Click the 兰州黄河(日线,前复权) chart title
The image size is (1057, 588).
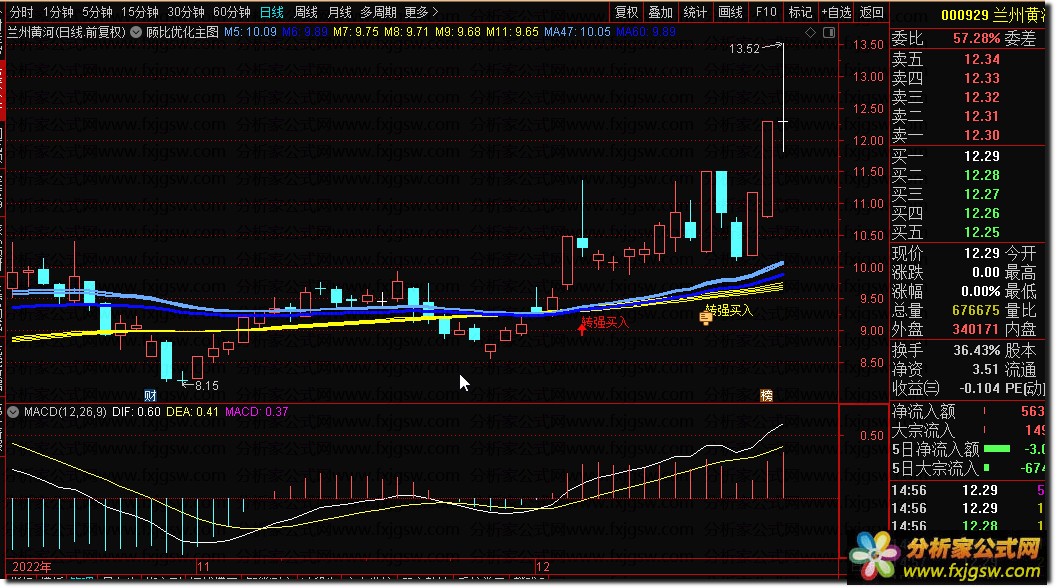point(66,32)
